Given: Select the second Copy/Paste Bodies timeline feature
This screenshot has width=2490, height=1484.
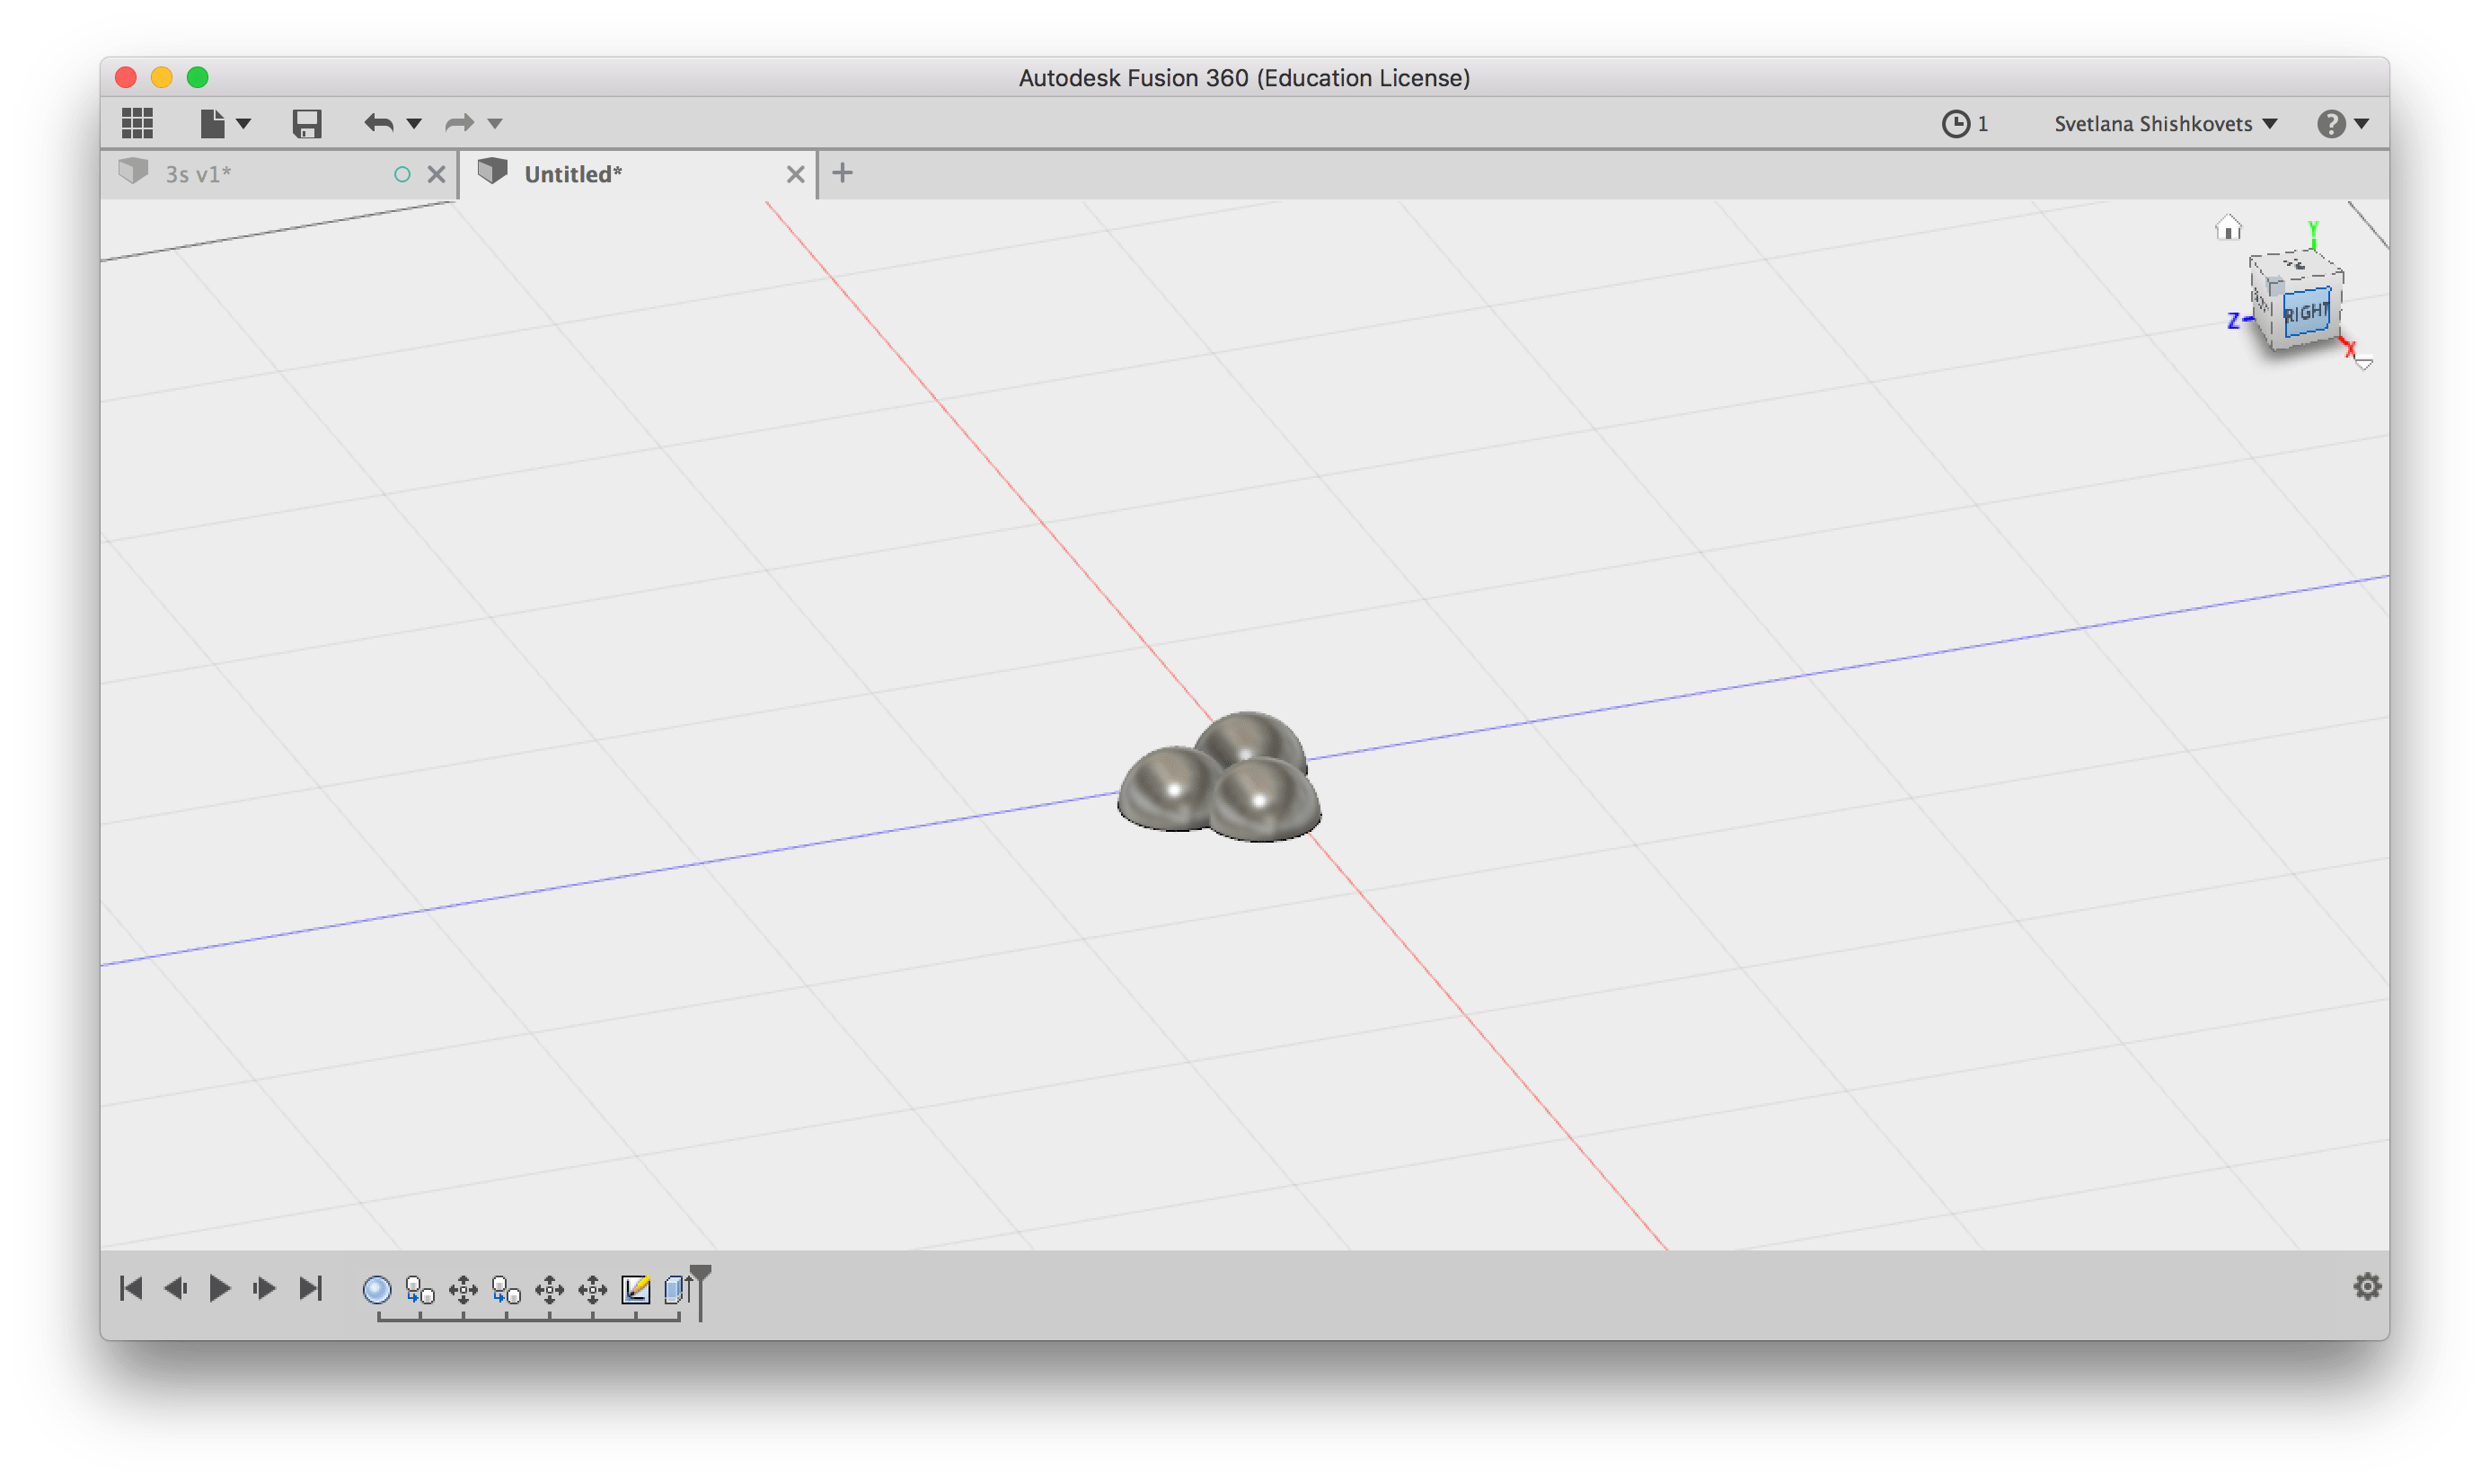Looking at the screenshot, I should 506,1290.
